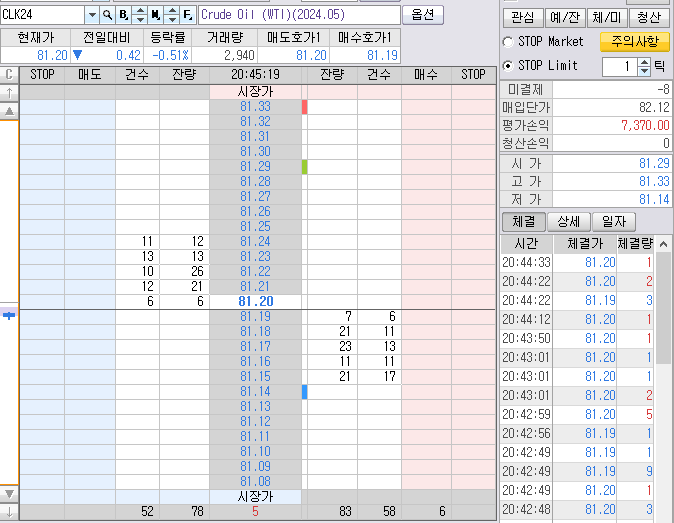Image resolution: width=674 pixels, height=523 pixels.
Task: Click the blue position marker beside 81.19
Action: pyautogui.click(x=9, y=316)
